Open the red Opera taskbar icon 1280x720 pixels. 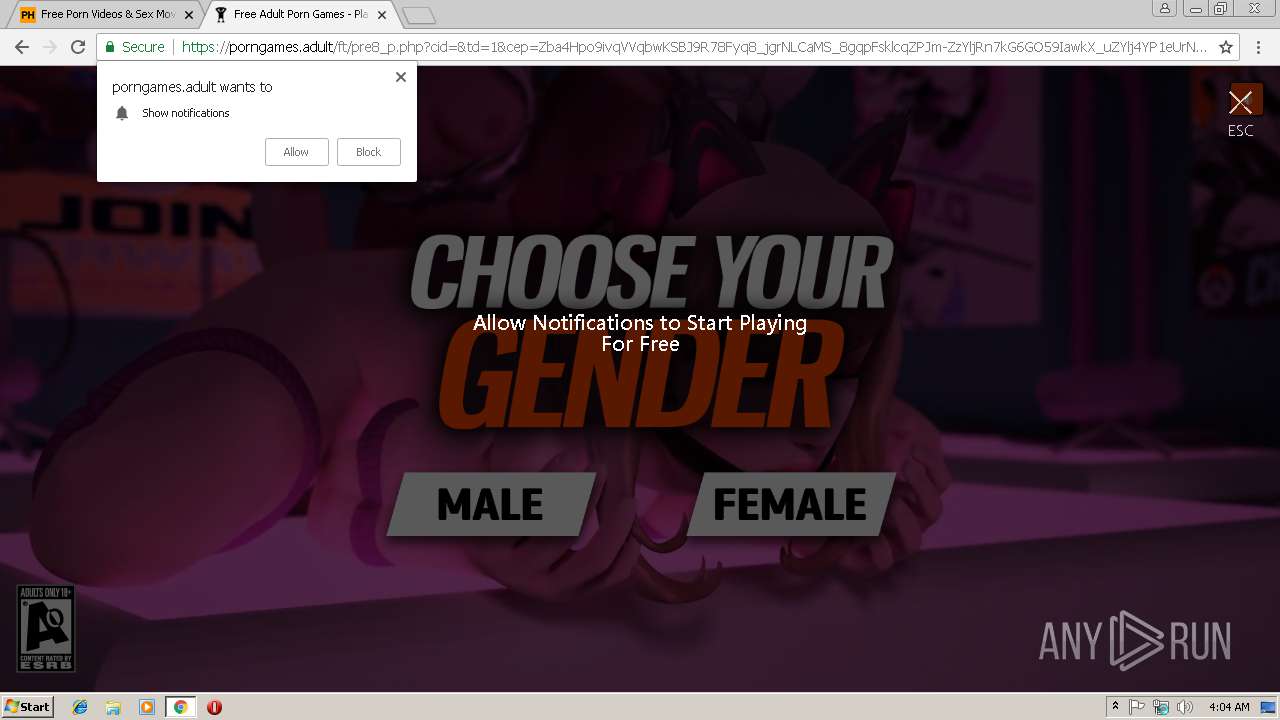[x=214, y=707]
